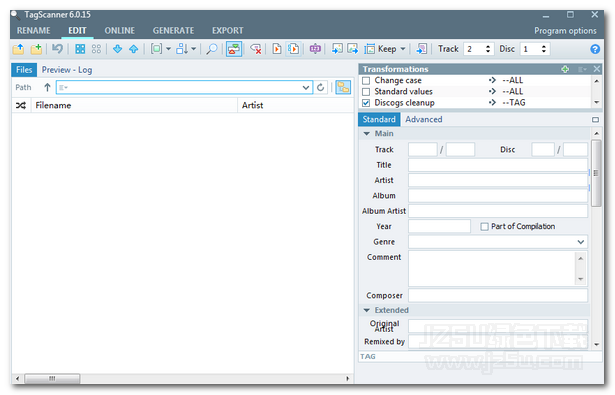The height and width of the screenshot is (395, 615).
Task: Enable the Change case checkbox
Action: coord(366,81)
